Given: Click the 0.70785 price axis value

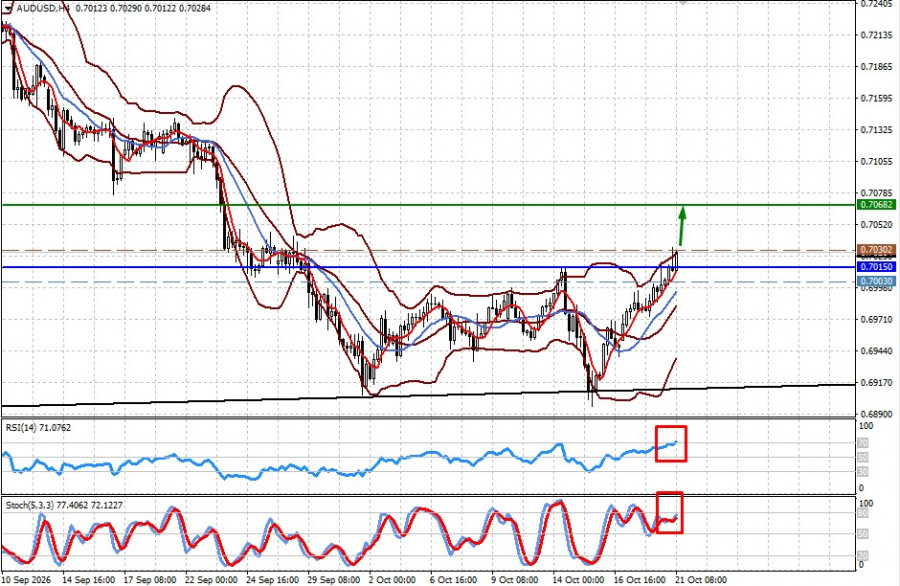Looking at the screenshot, I should coord(877,193).
